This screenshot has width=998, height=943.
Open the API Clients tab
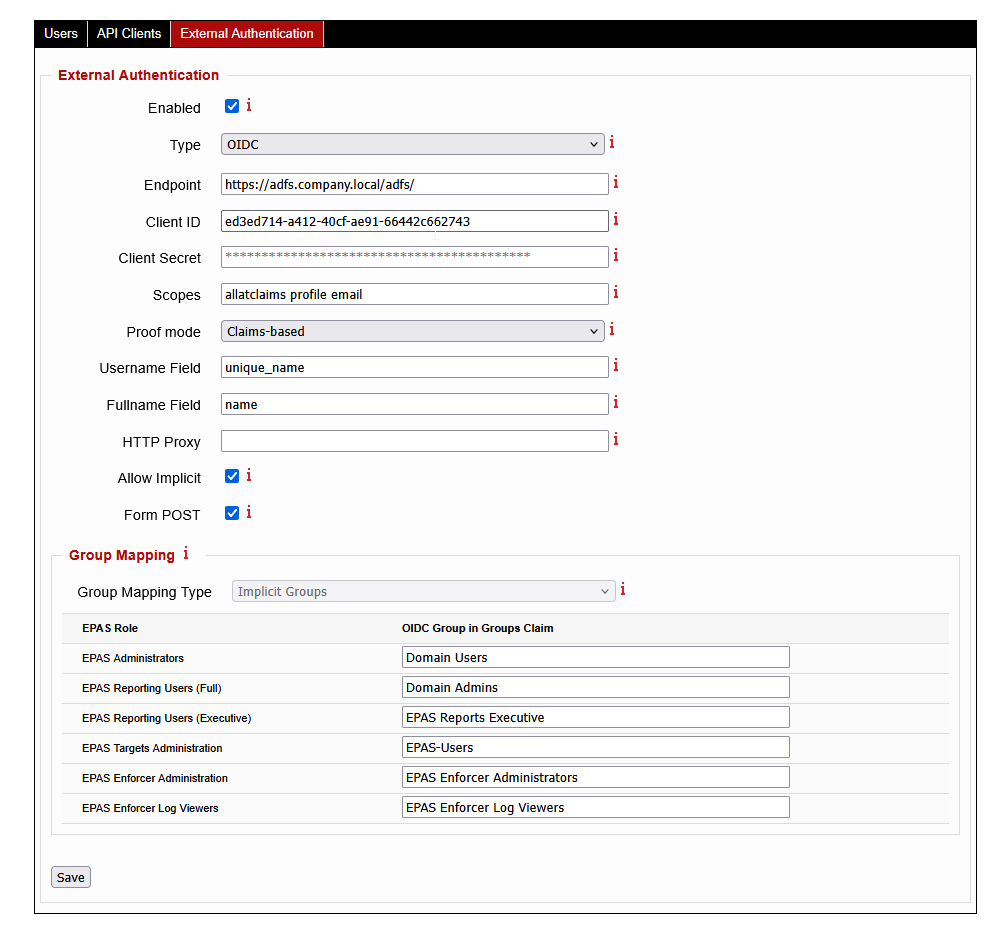tap(128, 33)
